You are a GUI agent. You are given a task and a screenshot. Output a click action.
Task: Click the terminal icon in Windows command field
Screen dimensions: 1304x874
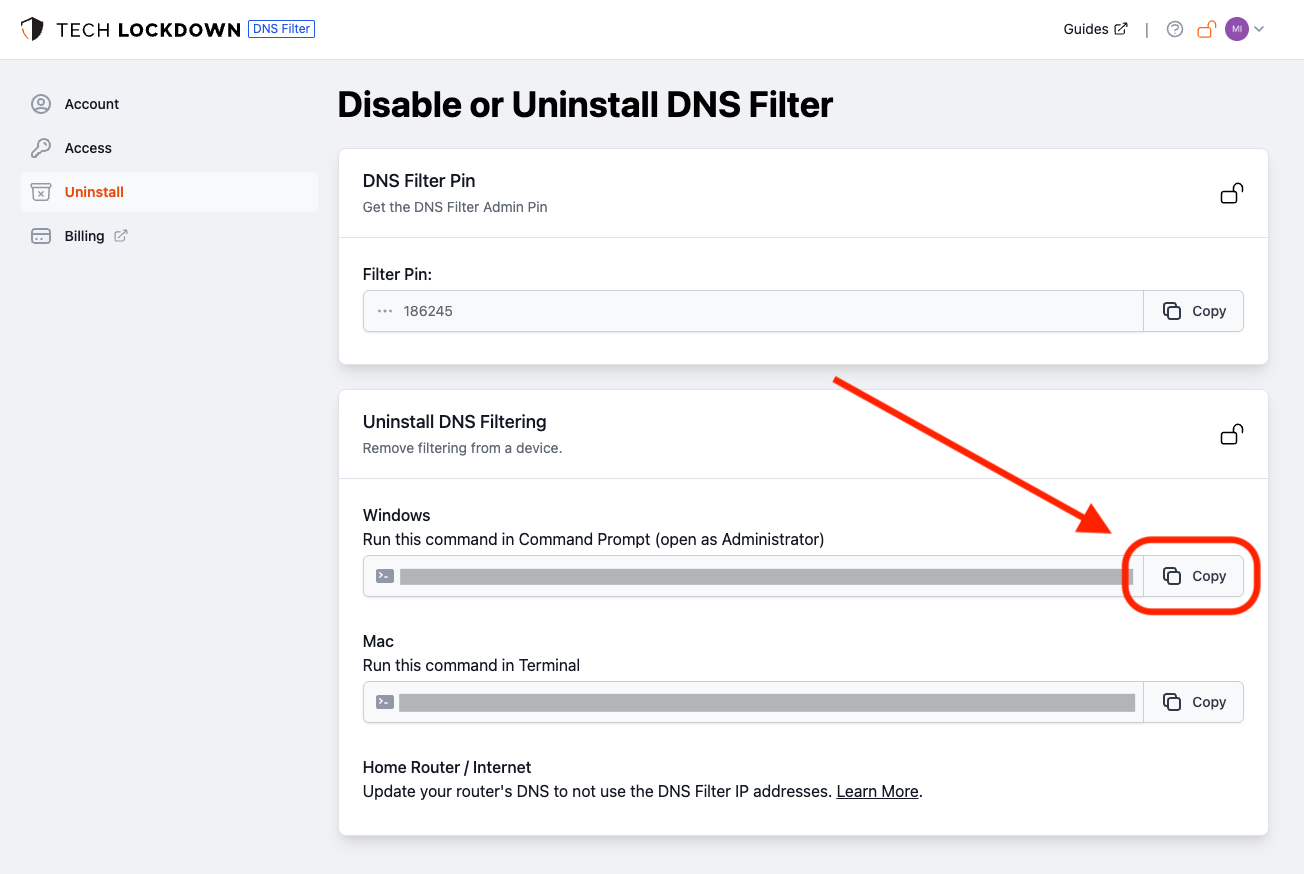[x=385, y=576]
